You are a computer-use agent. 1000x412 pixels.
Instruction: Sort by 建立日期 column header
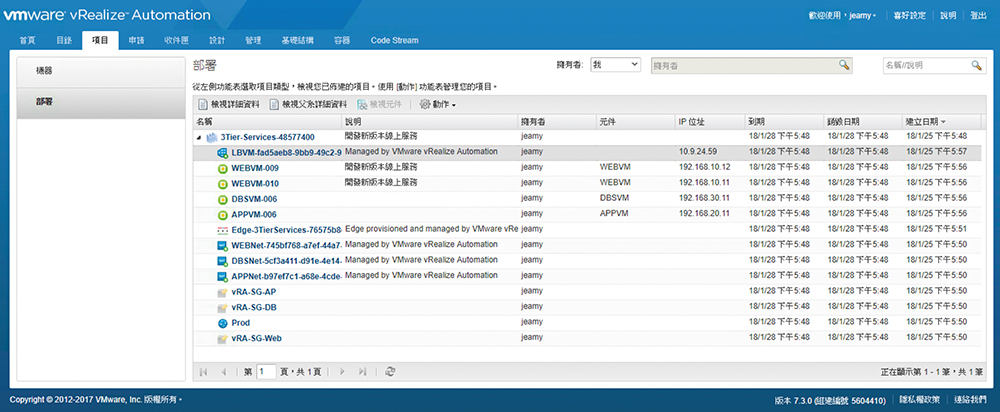(x=941, y=121)
